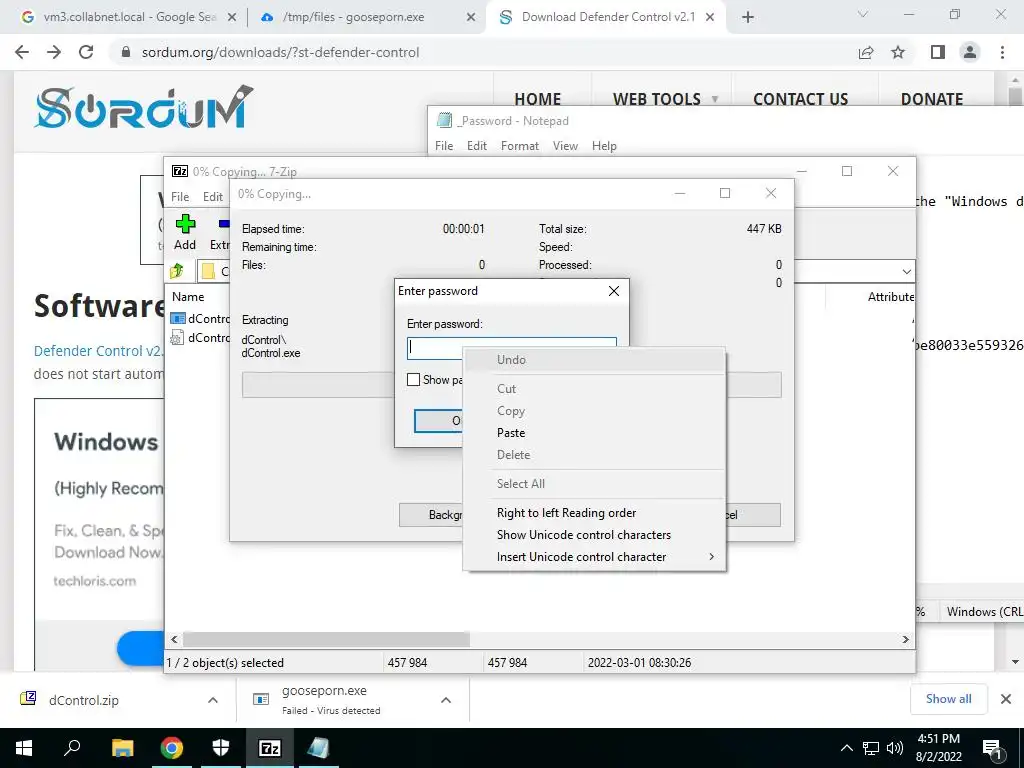Viewport: 1024px width, 768px height.
Task: Open the notification center icon
Action: [x=992, y=748]
